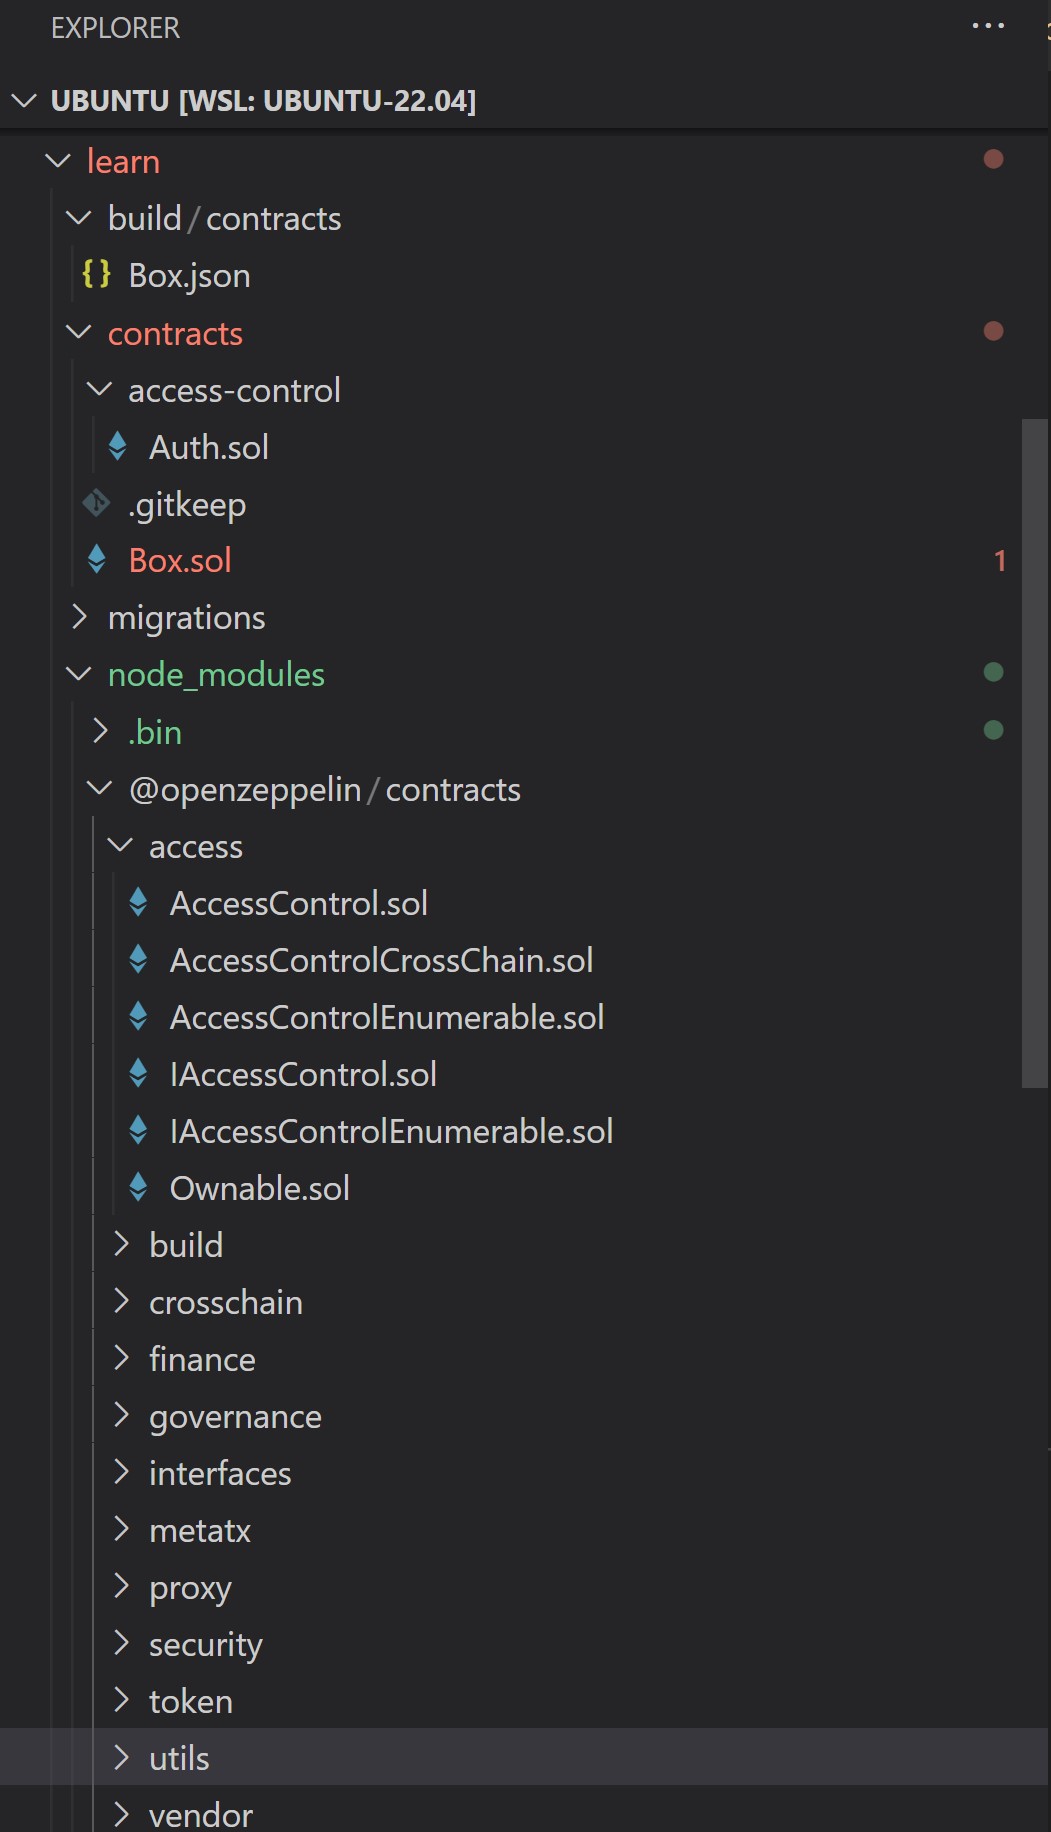1051x1832 pixels.
Task: Select the Box.json JSON file icon
Action: [x=98, y=275]
